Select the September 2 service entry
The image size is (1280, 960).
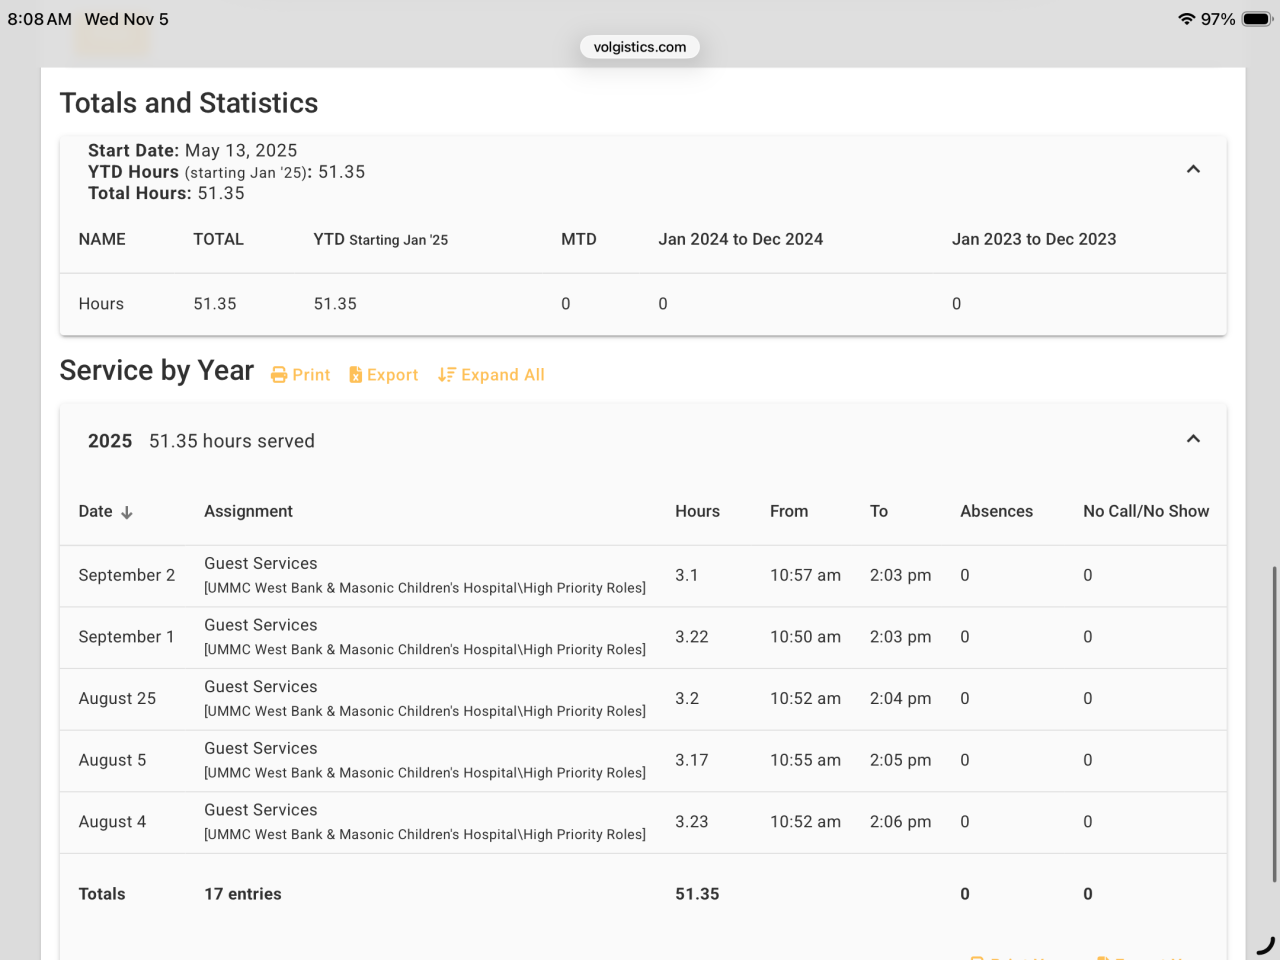126,575
